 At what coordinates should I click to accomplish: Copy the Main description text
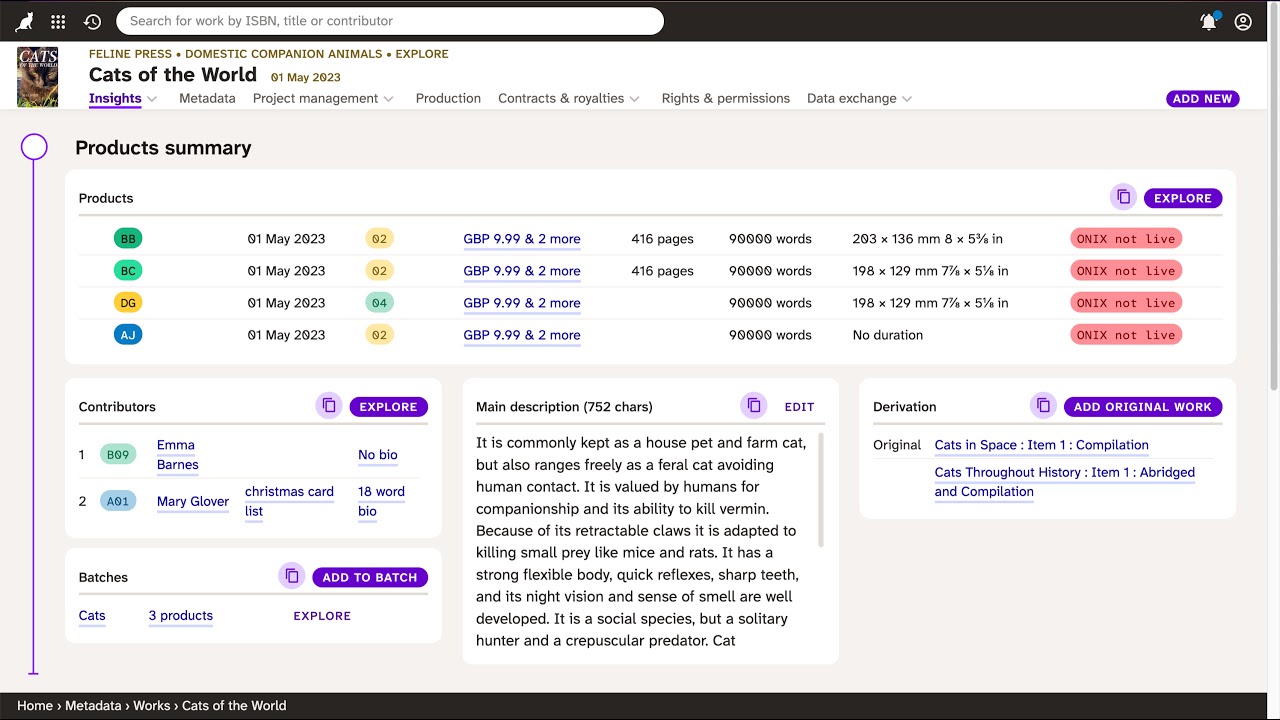[x=754, y=407]
